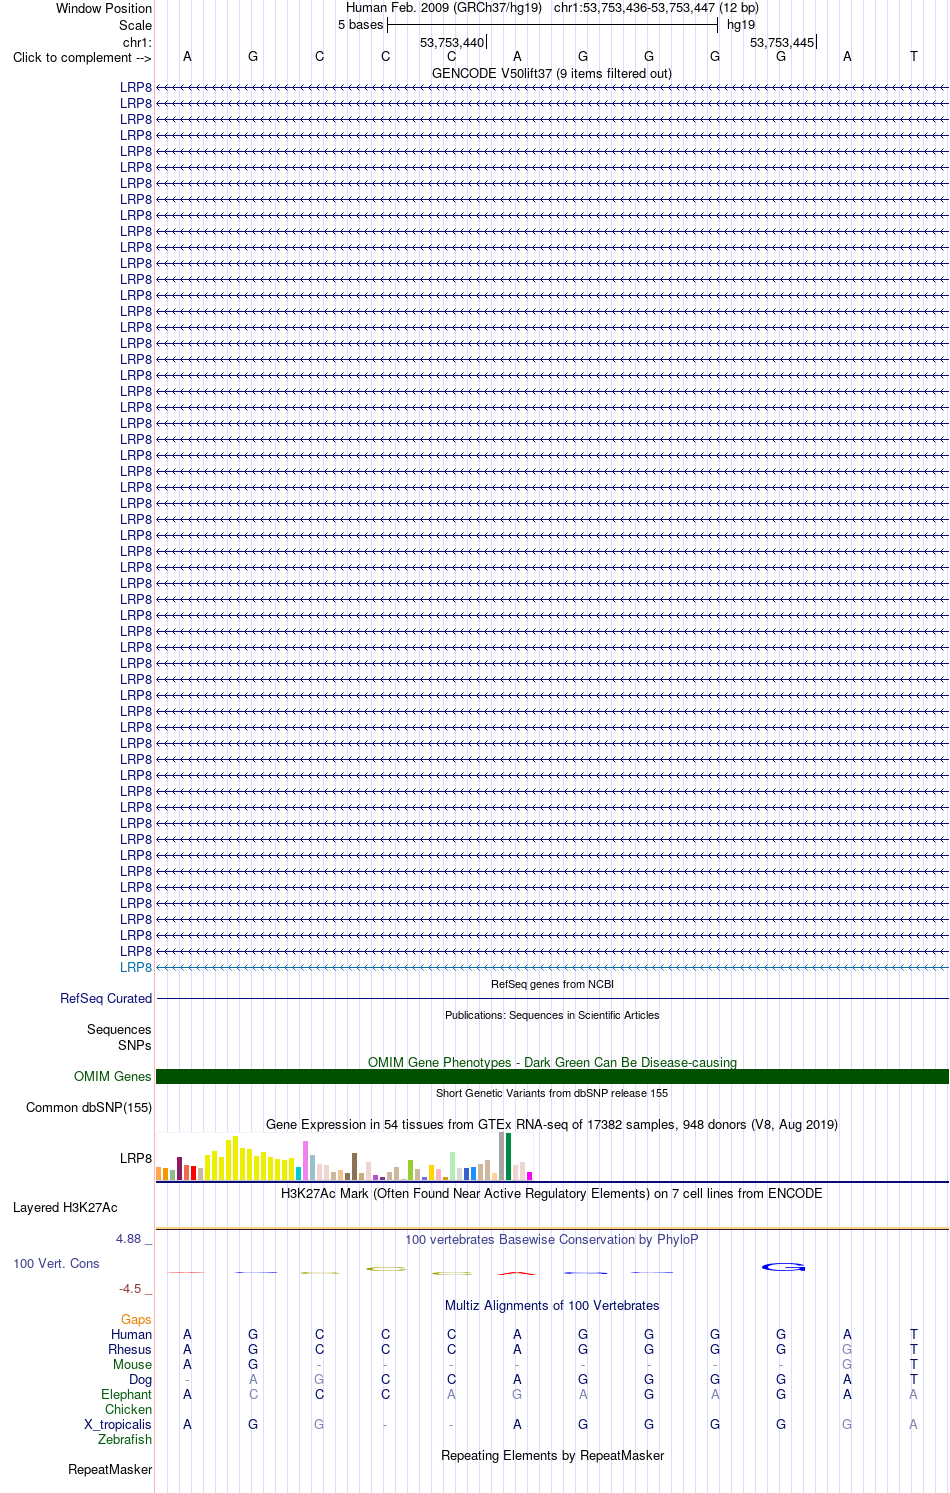Click the 'Scale' label
This screenshot has width=950, height=1493.
[x=135, y=25]
